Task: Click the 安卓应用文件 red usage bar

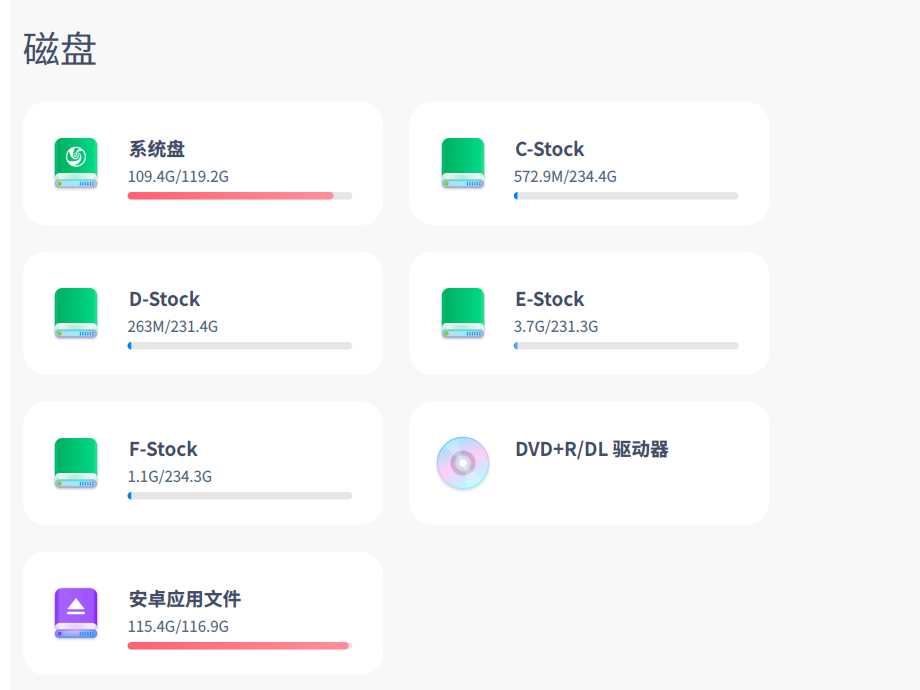Action: point(238,646)
